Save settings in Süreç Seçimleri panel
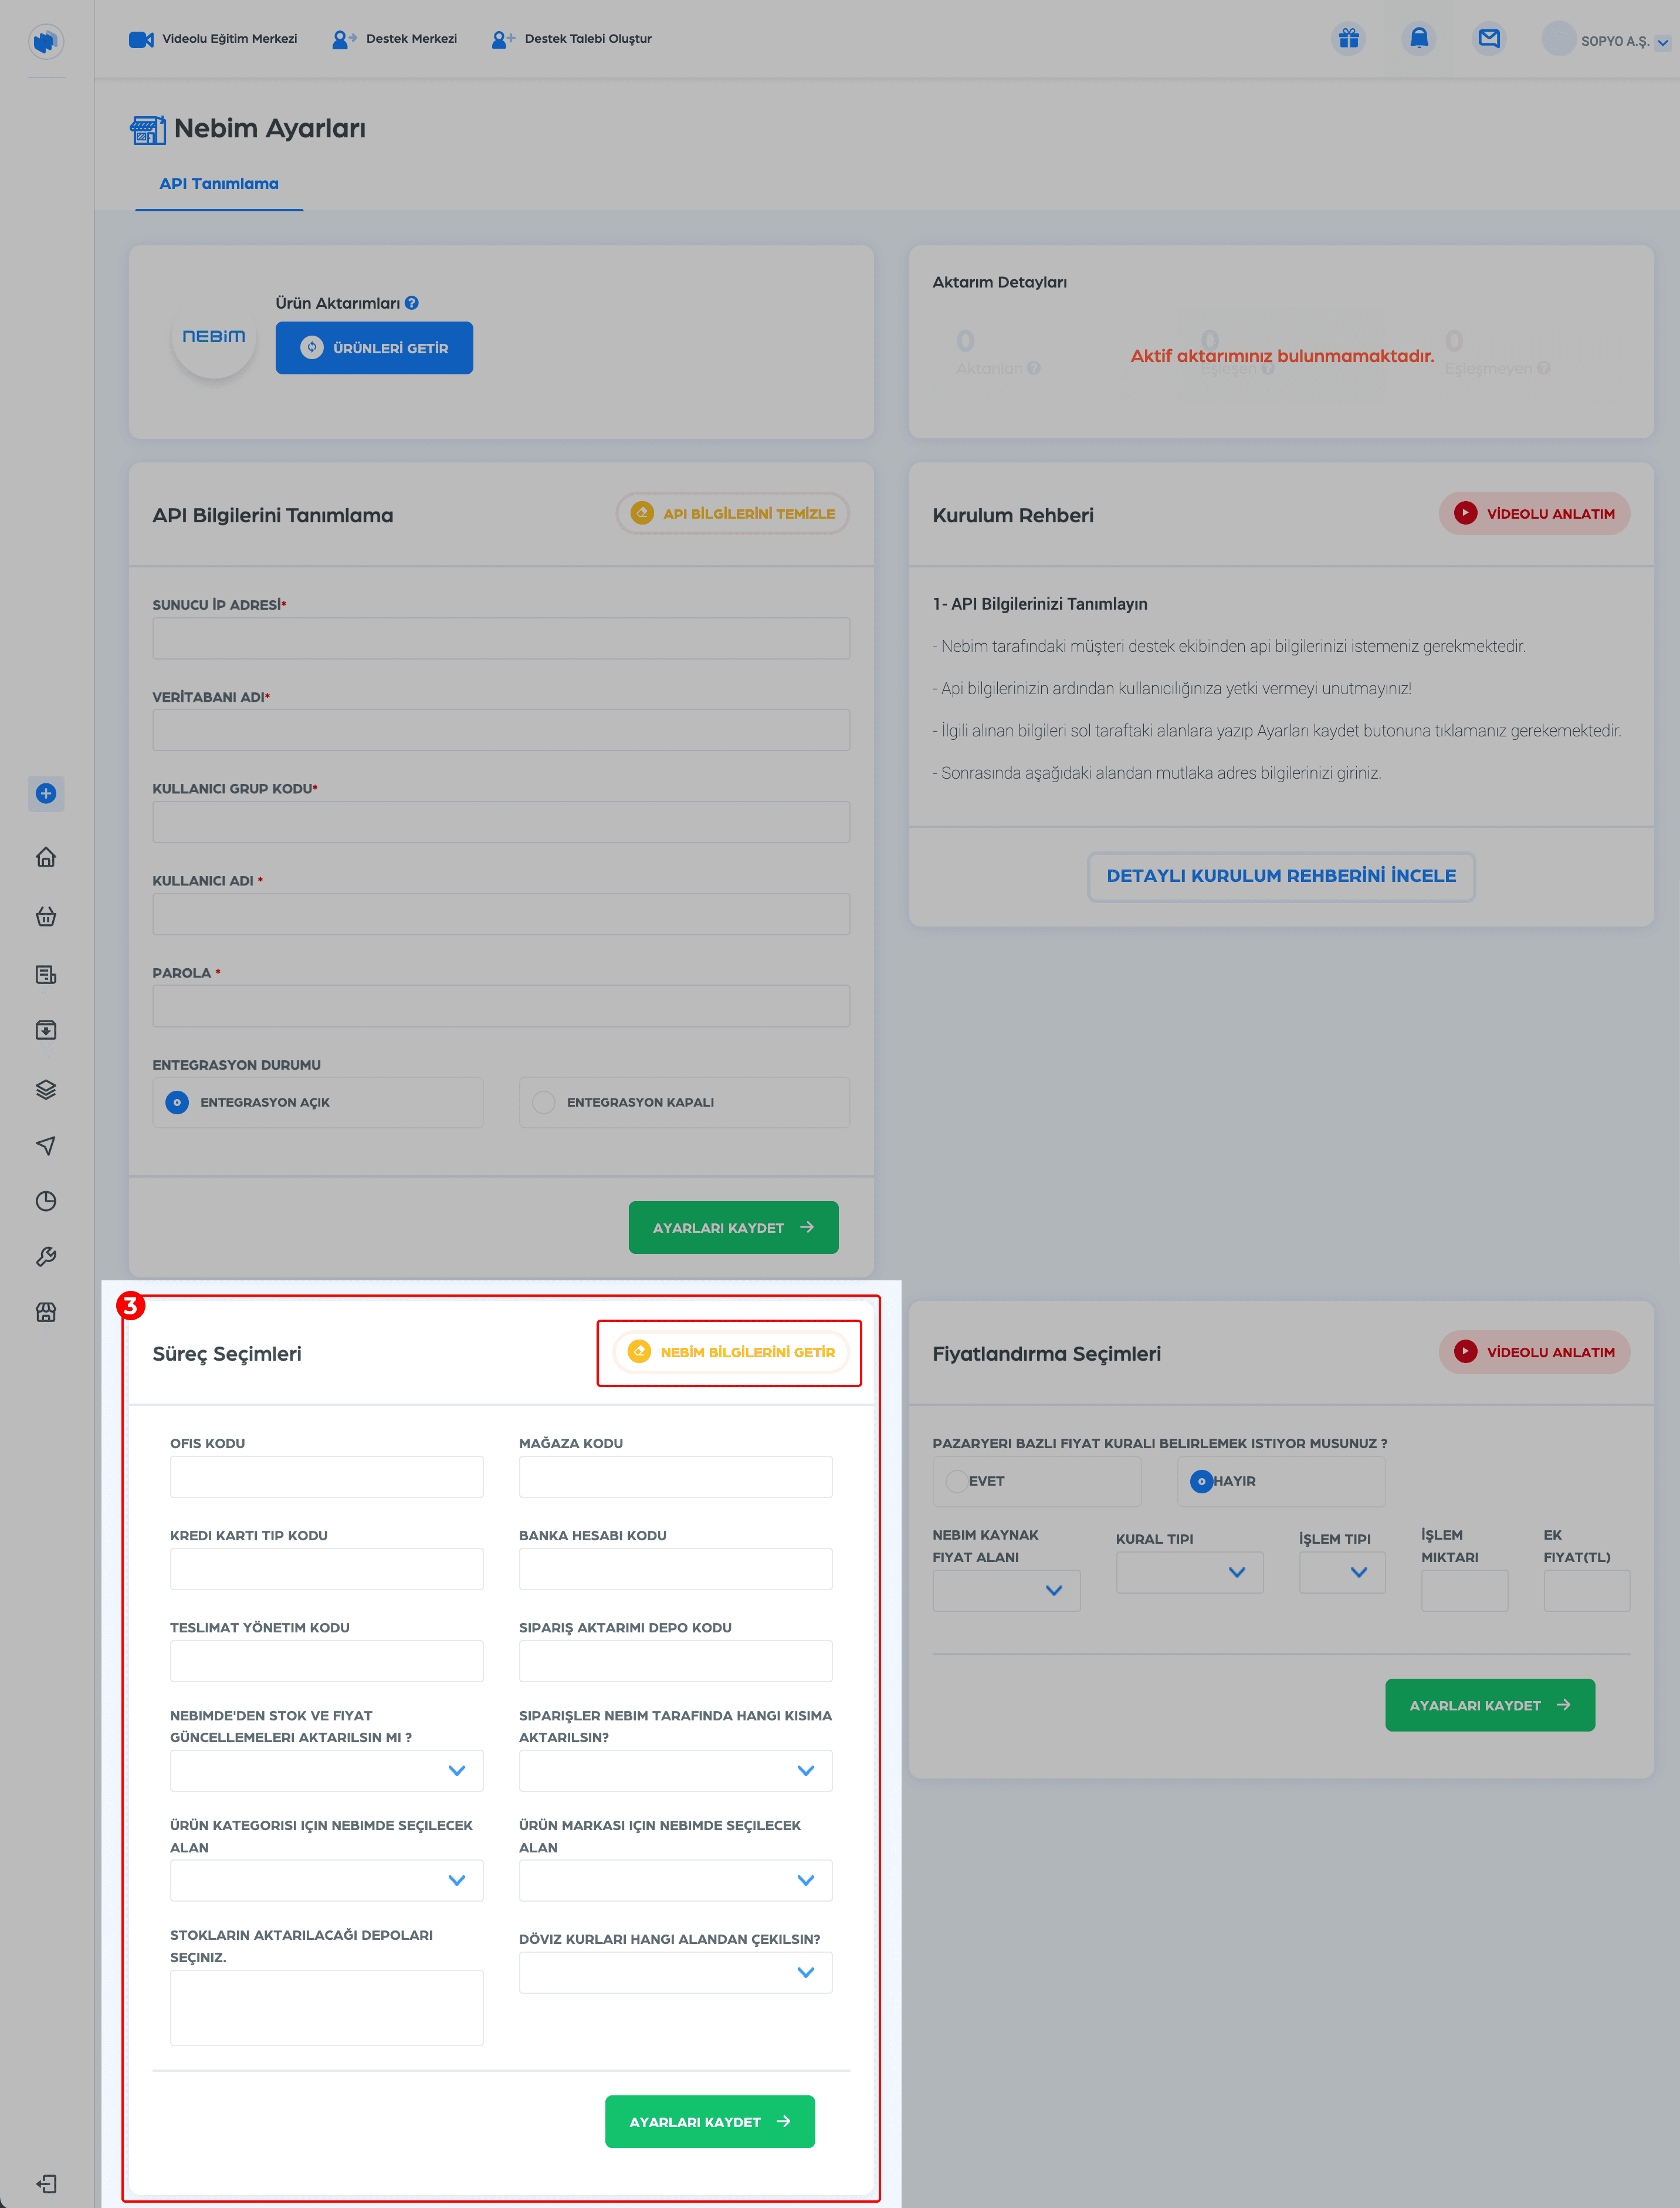This screenshot has height=2208, width=1680. click(710, 2122)
